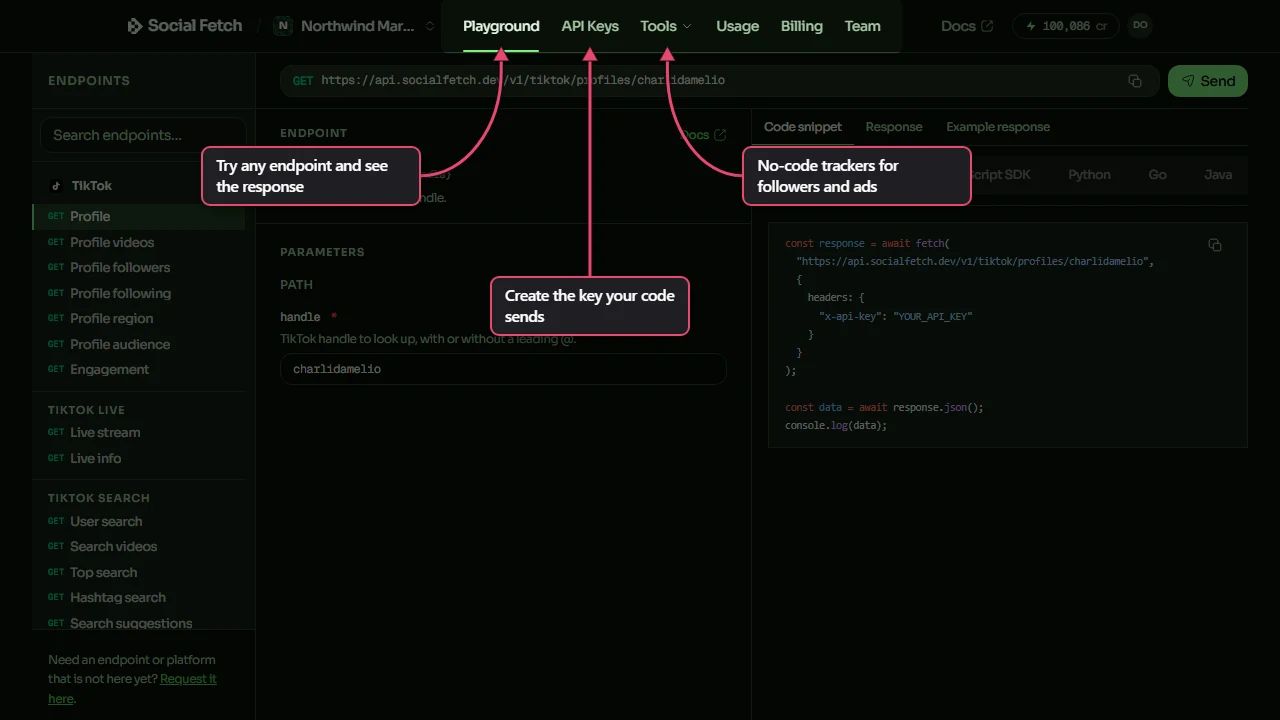Viewport: 1280px width, 720px height.
Task: Click the handle parameter input field
Action: tap(503, 369)
